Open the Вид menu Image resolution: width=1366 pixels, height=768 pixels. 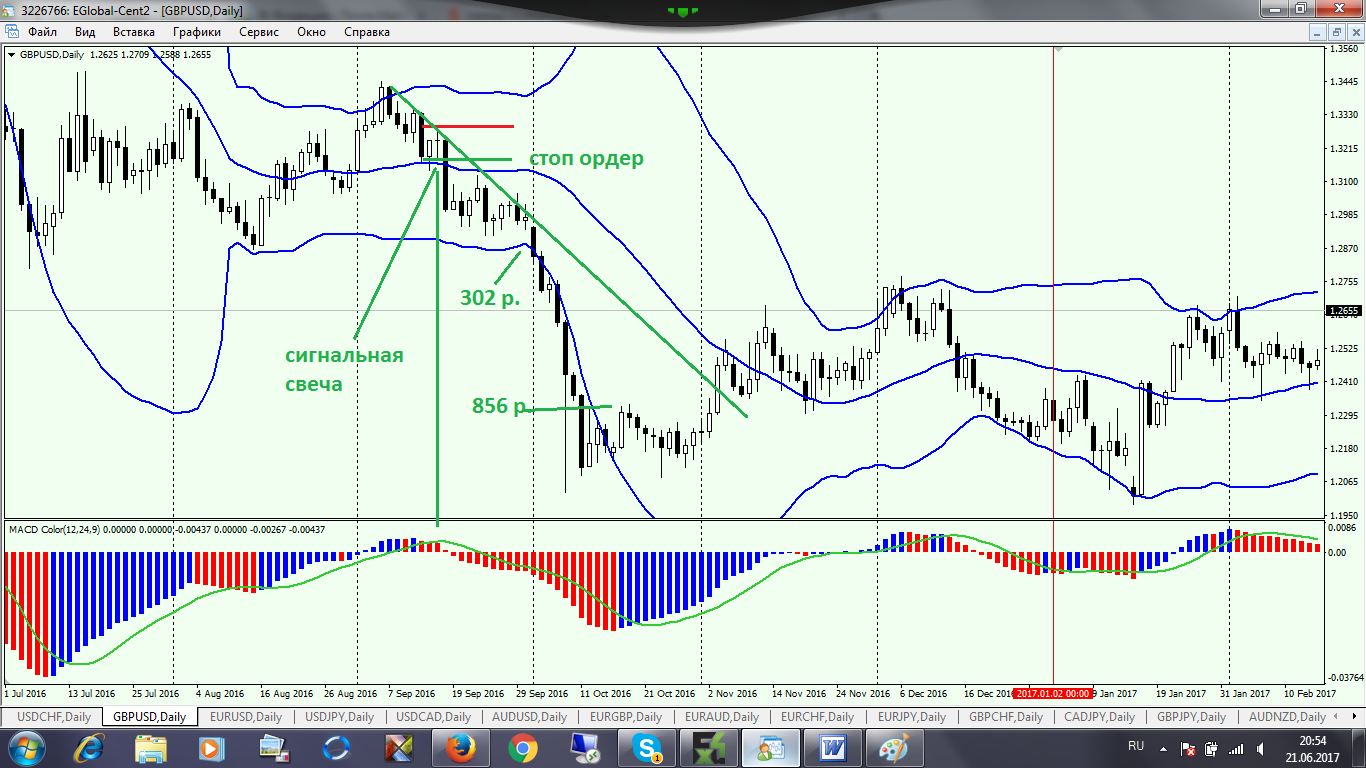click(85, 32)
